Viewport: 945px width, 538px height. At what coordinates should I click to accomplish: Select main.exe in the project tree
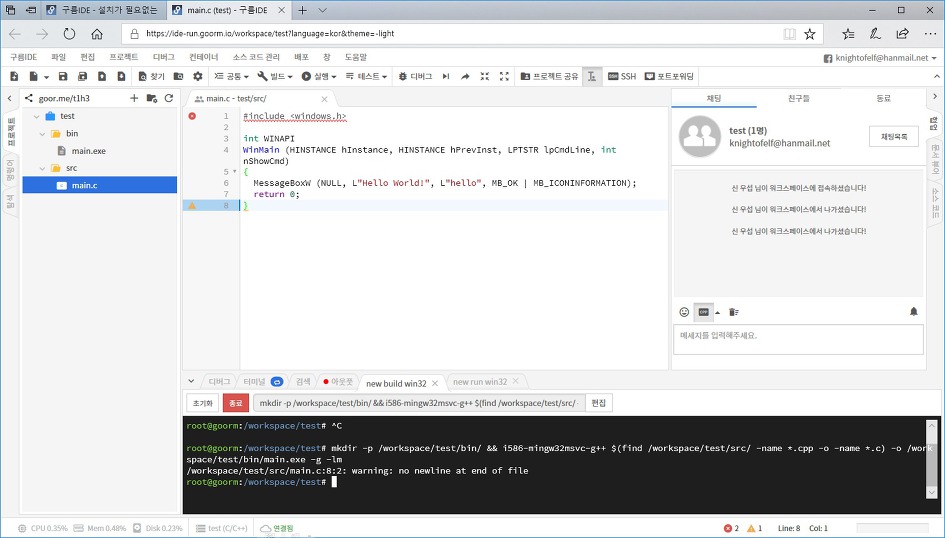(x=88, y=151)
